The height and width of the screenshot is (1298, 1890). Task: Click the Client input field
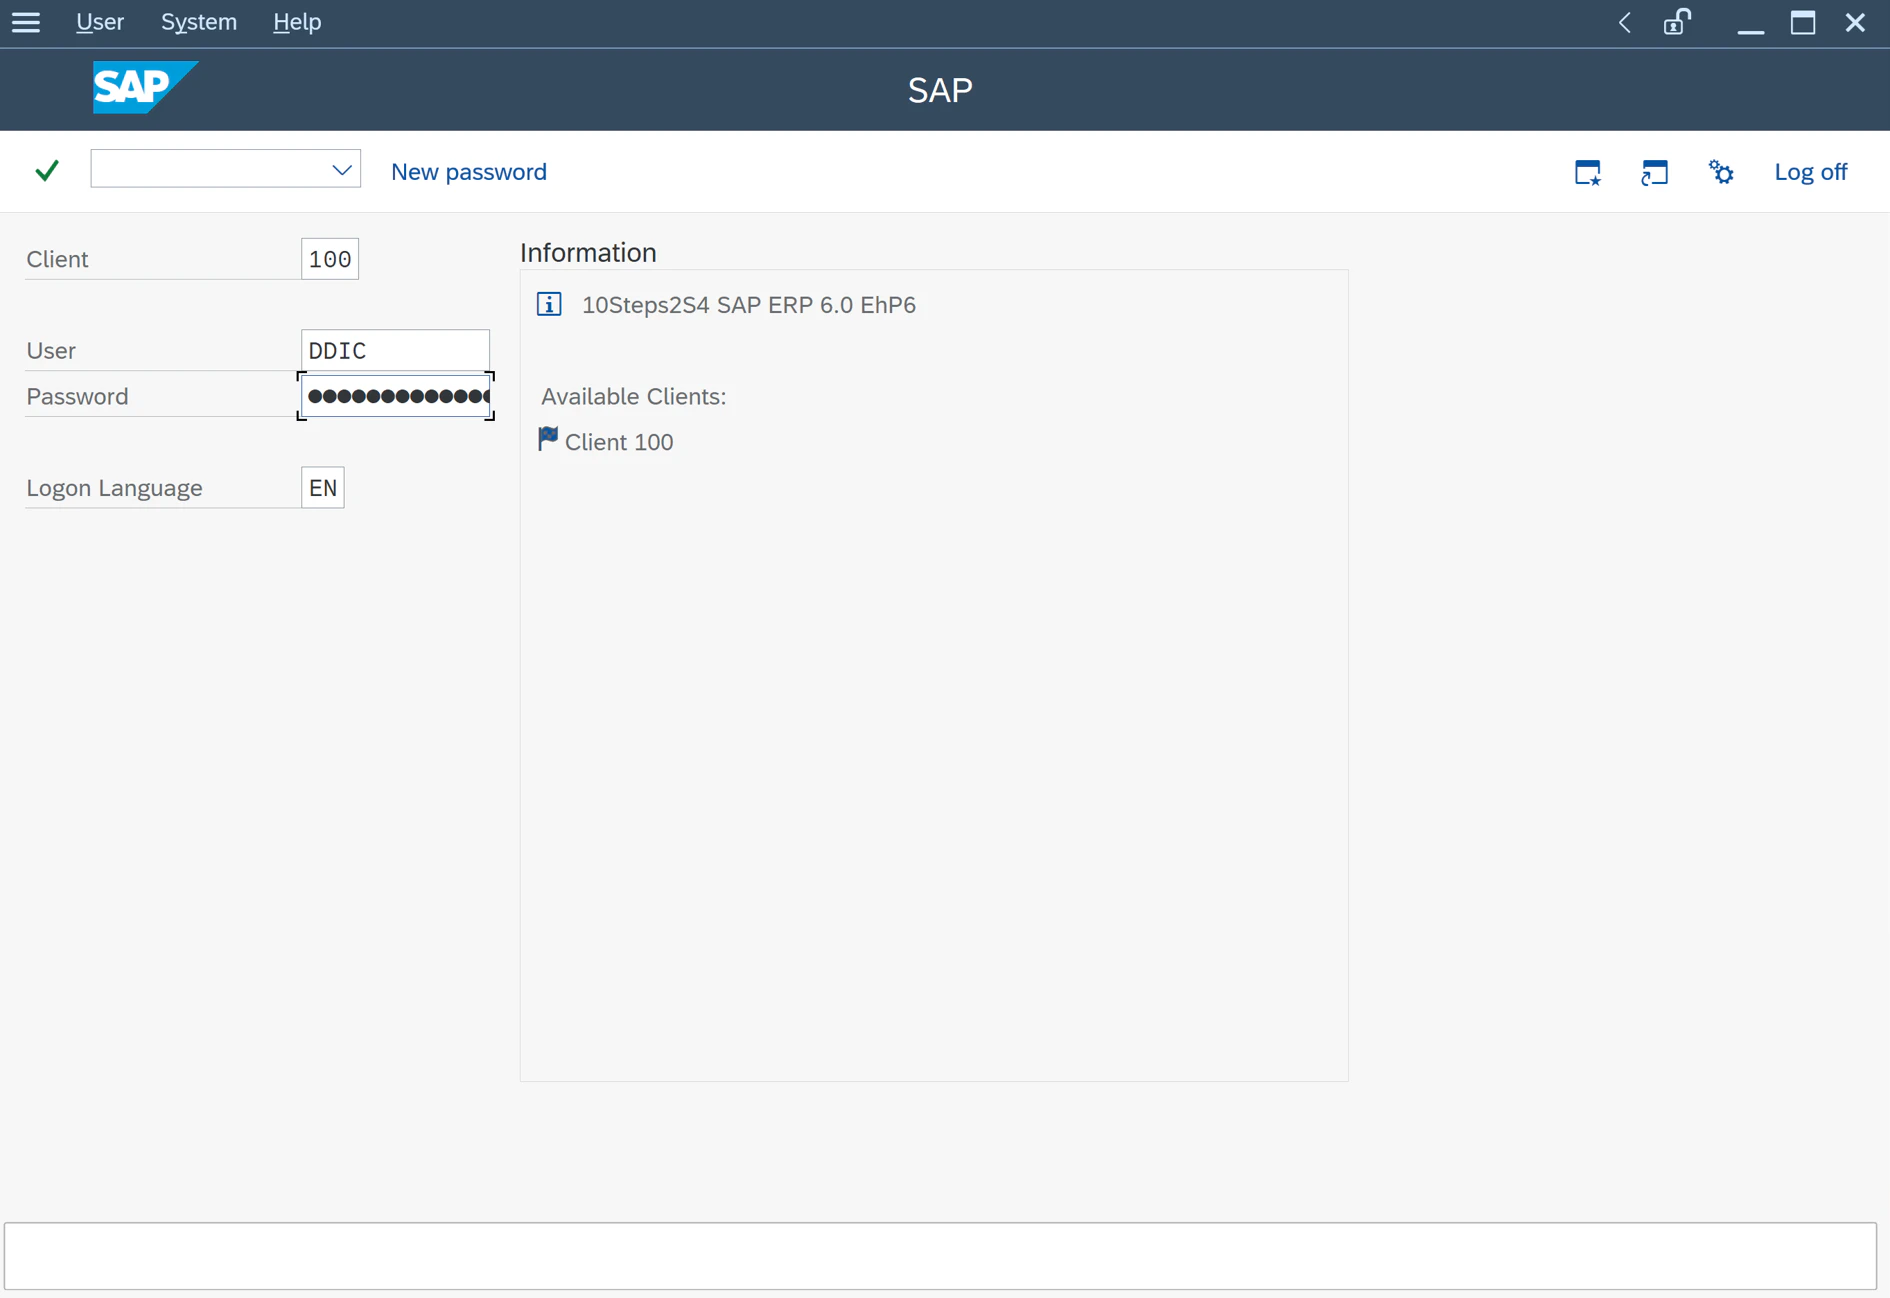point(330,259)
